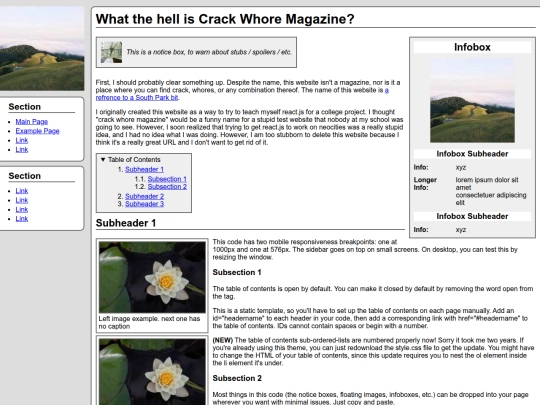The height and width of the screenshot is (405, 540).
Task: Click the "Subheader 1" heading
Action: coord(126,223)
